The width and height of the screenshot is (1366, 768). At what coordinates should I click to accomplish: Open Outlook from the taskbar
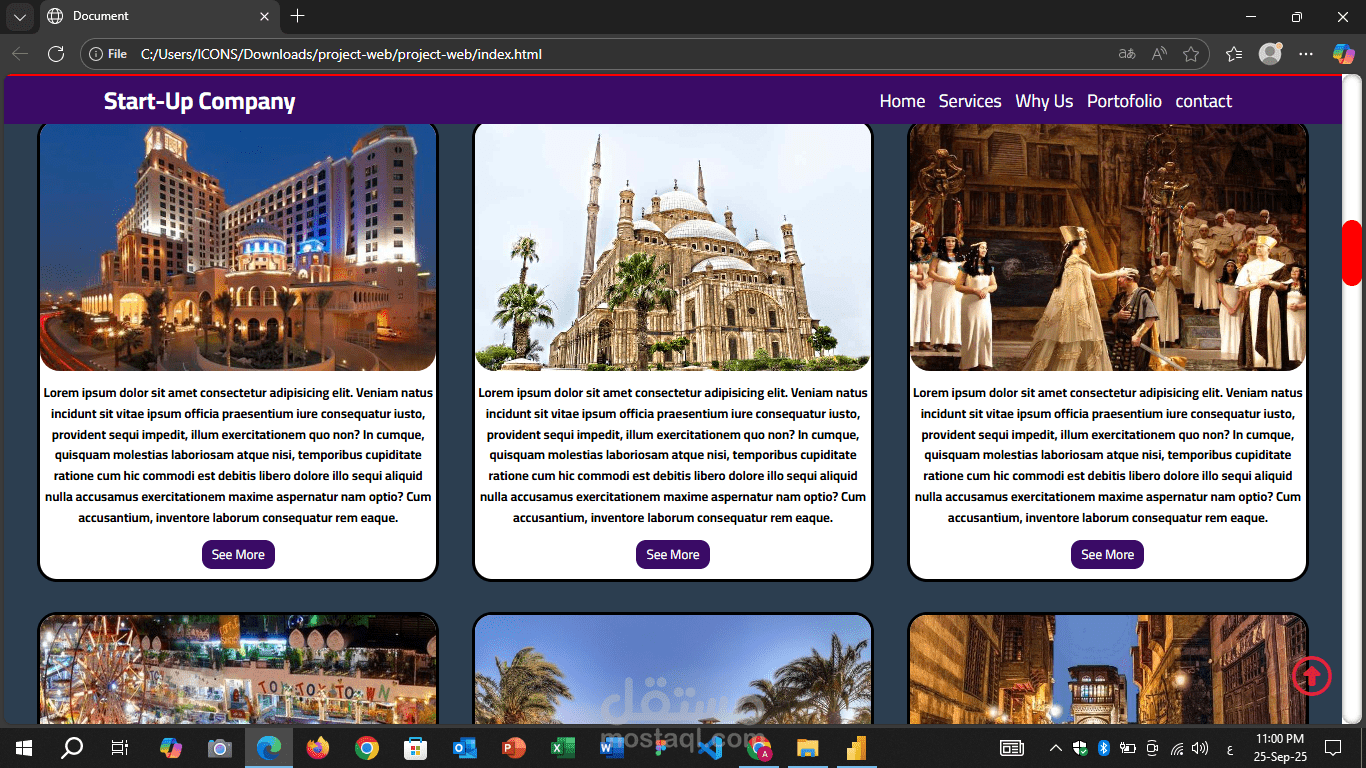click(x=465, y=747)
